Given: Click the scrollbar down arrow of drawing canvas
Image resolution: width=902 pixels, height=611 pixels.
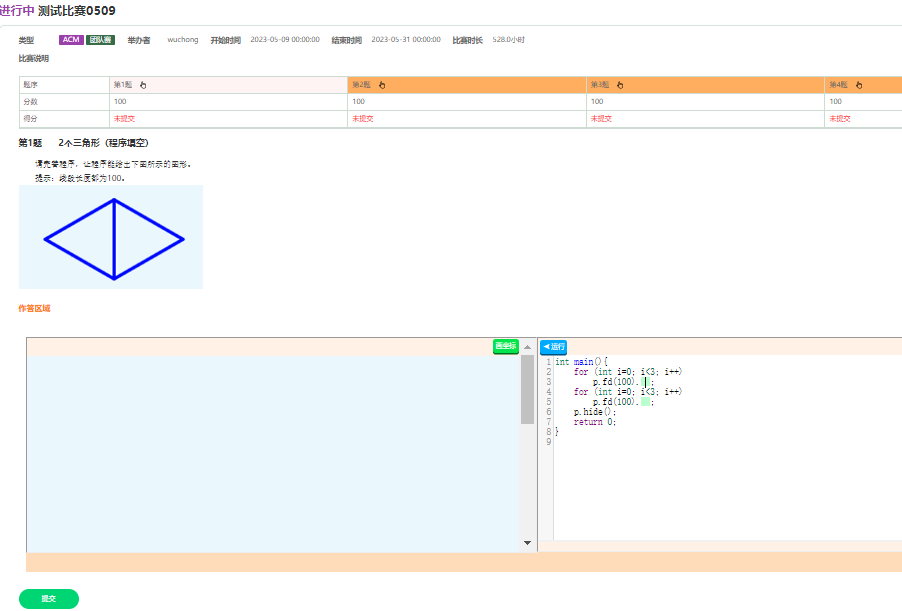Looking at the screenshot, I should click(527, 543).
